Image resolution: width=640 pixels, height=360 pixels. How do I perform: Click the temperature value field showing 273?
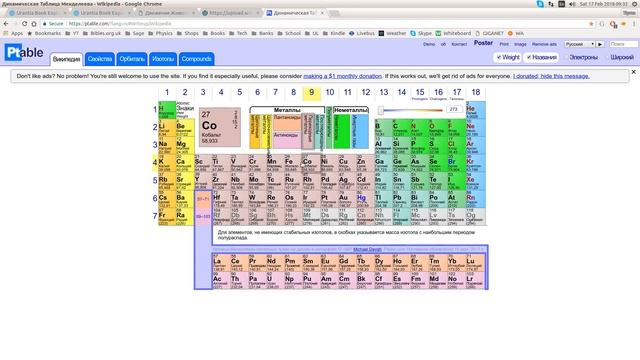click(454, 109)
